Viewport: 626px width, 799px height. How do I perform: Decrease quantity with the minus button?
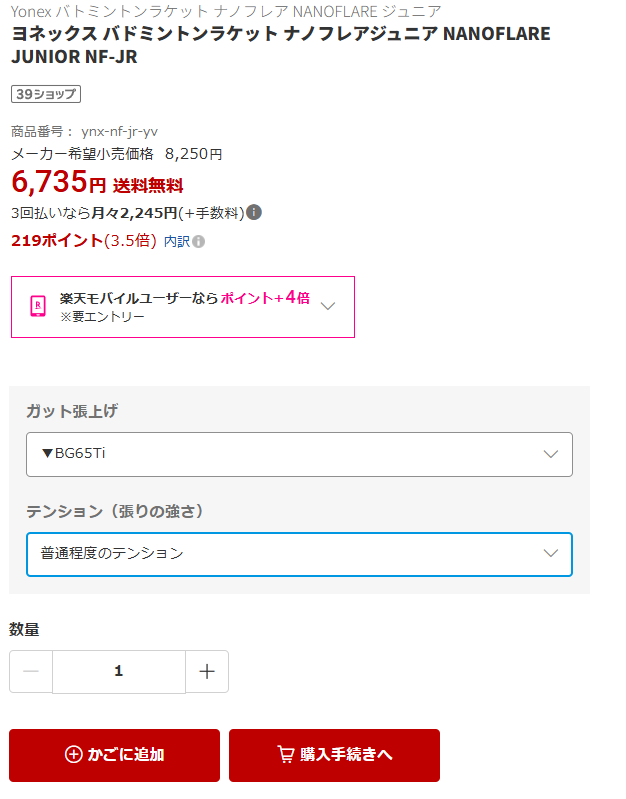point(31,672)
